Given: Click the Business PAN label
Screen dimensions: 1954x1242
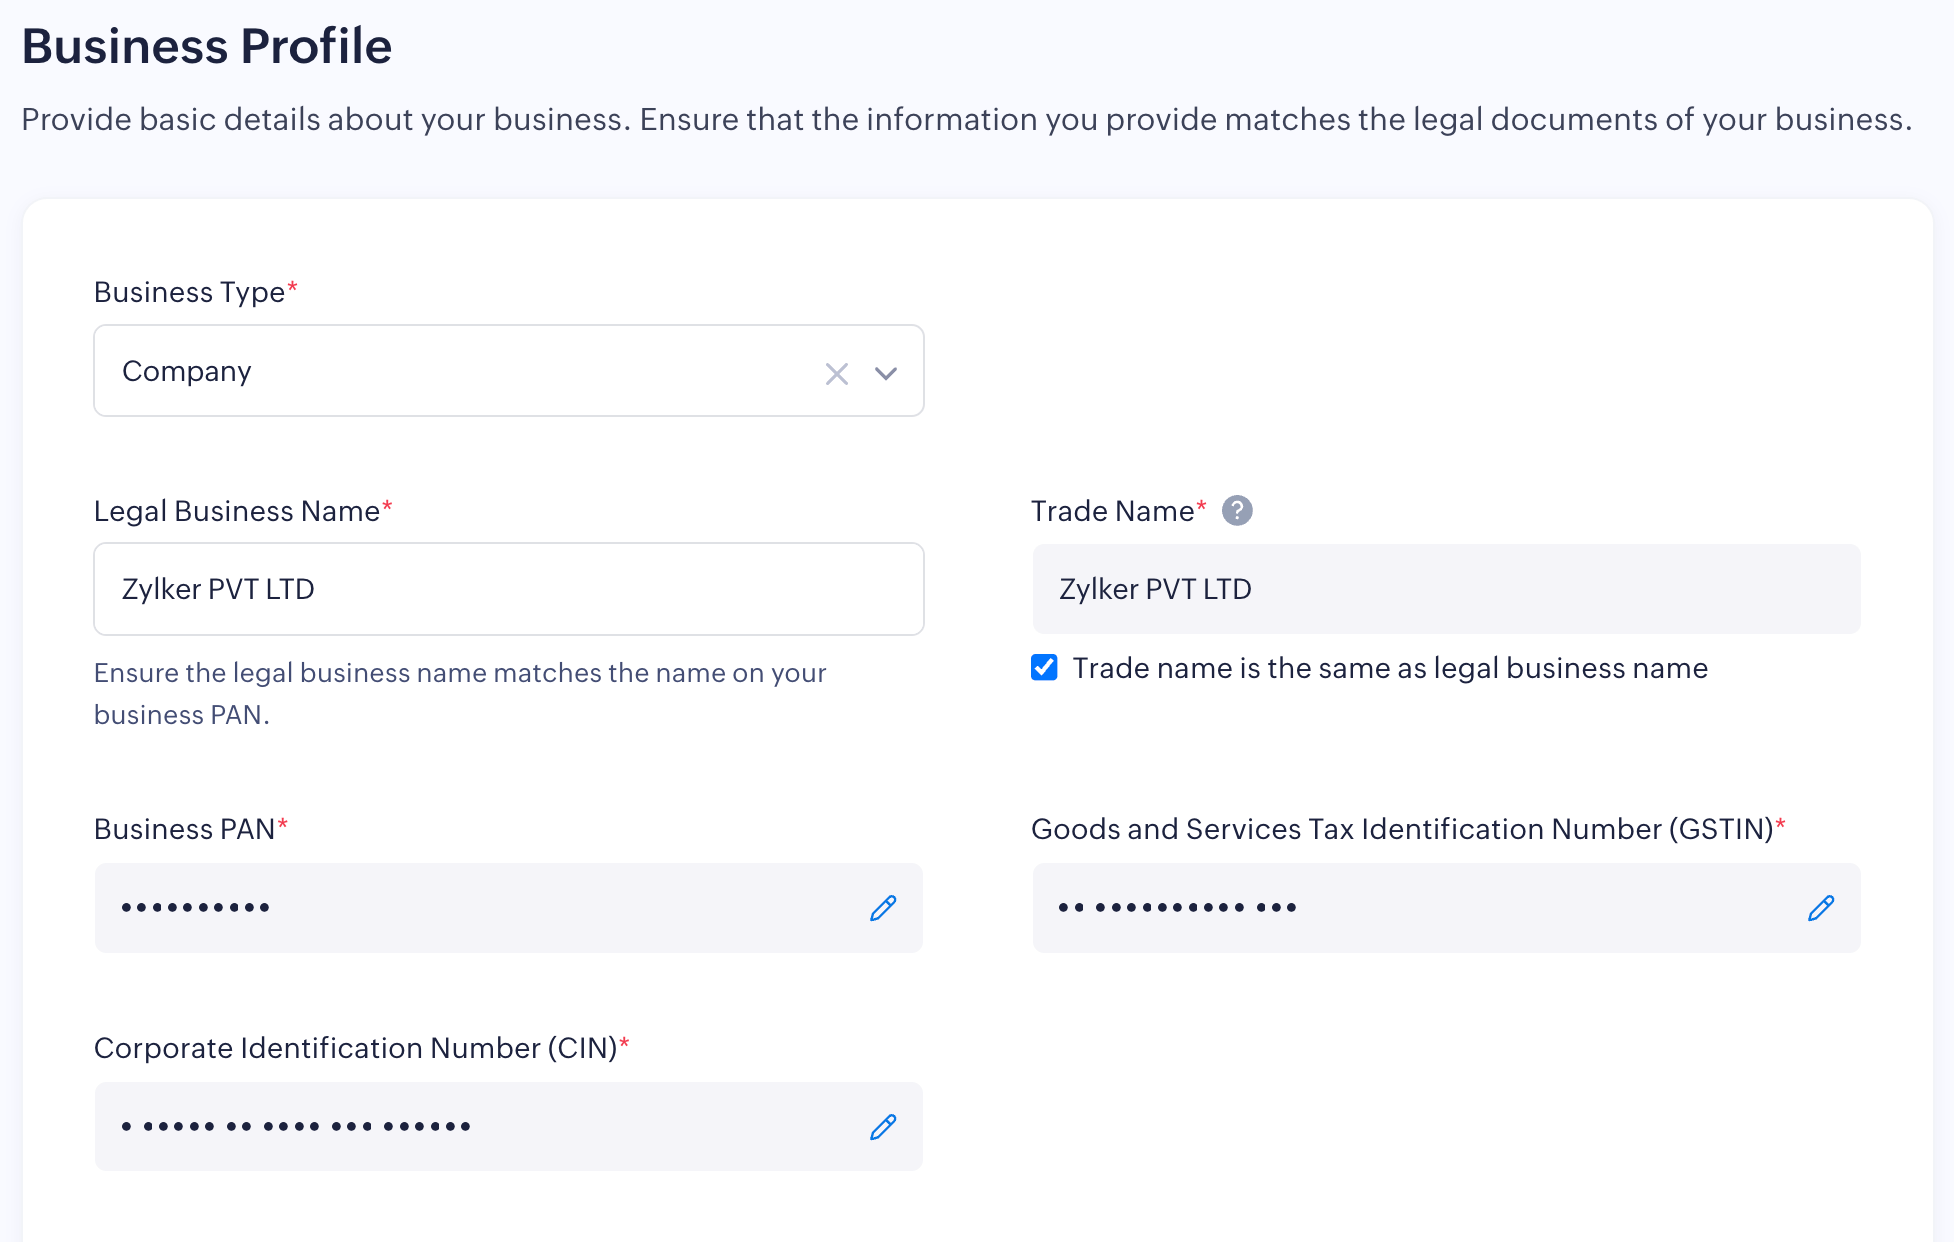Looking at the screenshot, I should (184, 829).
